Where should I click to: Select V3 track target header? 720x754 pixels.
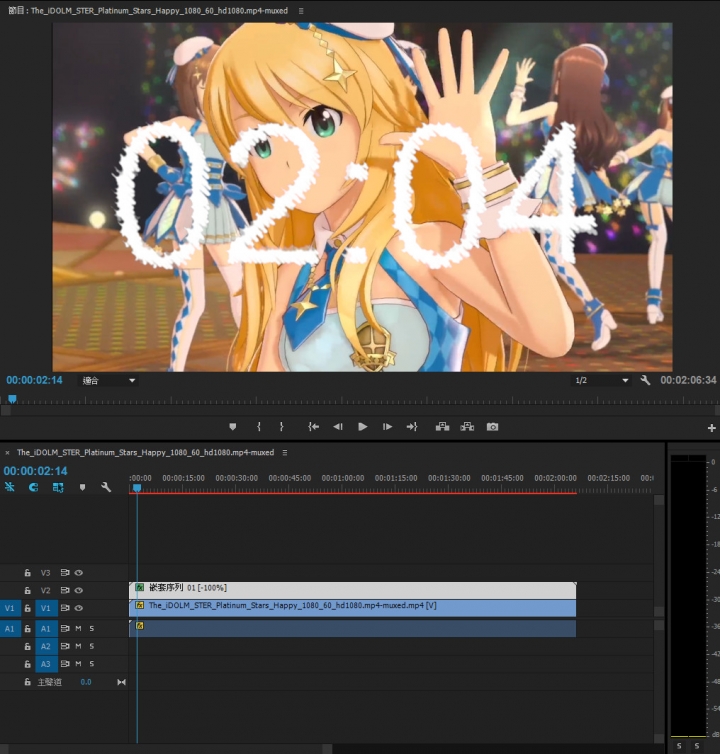pos(45,573)
